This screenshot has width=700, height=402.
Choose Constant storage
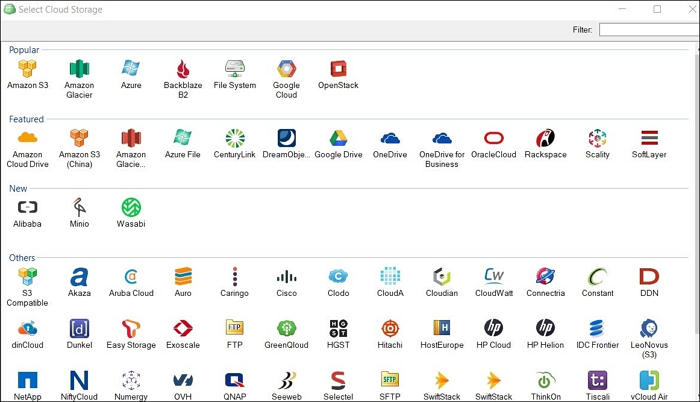[x=597, y=282]
